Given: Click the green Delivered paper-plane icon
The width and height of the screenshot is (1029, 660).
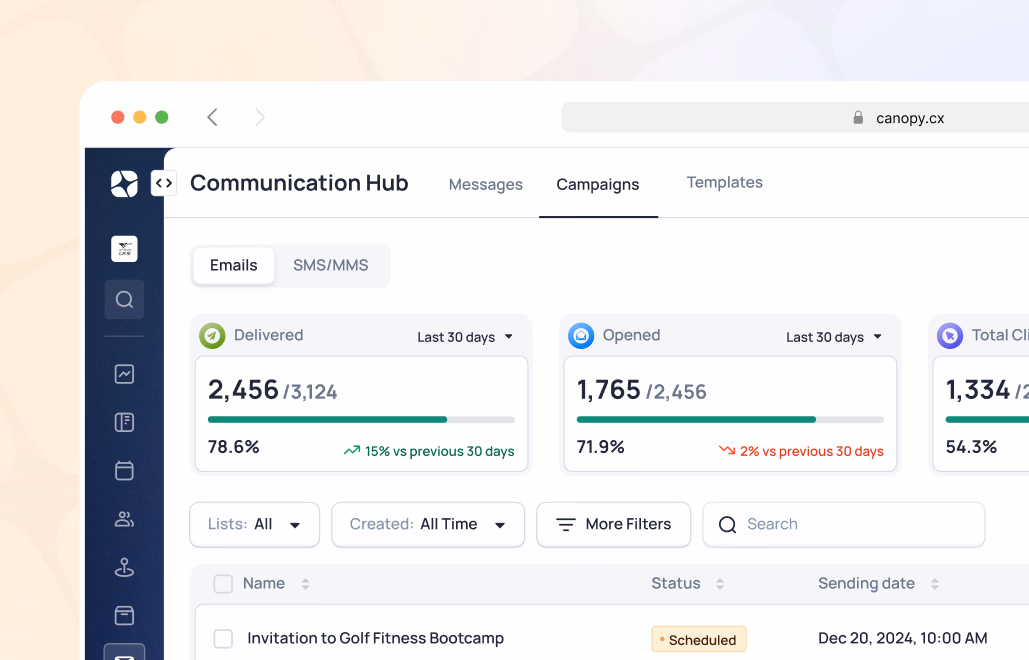Looking at the screenshot, I should (x=212, y=336).
